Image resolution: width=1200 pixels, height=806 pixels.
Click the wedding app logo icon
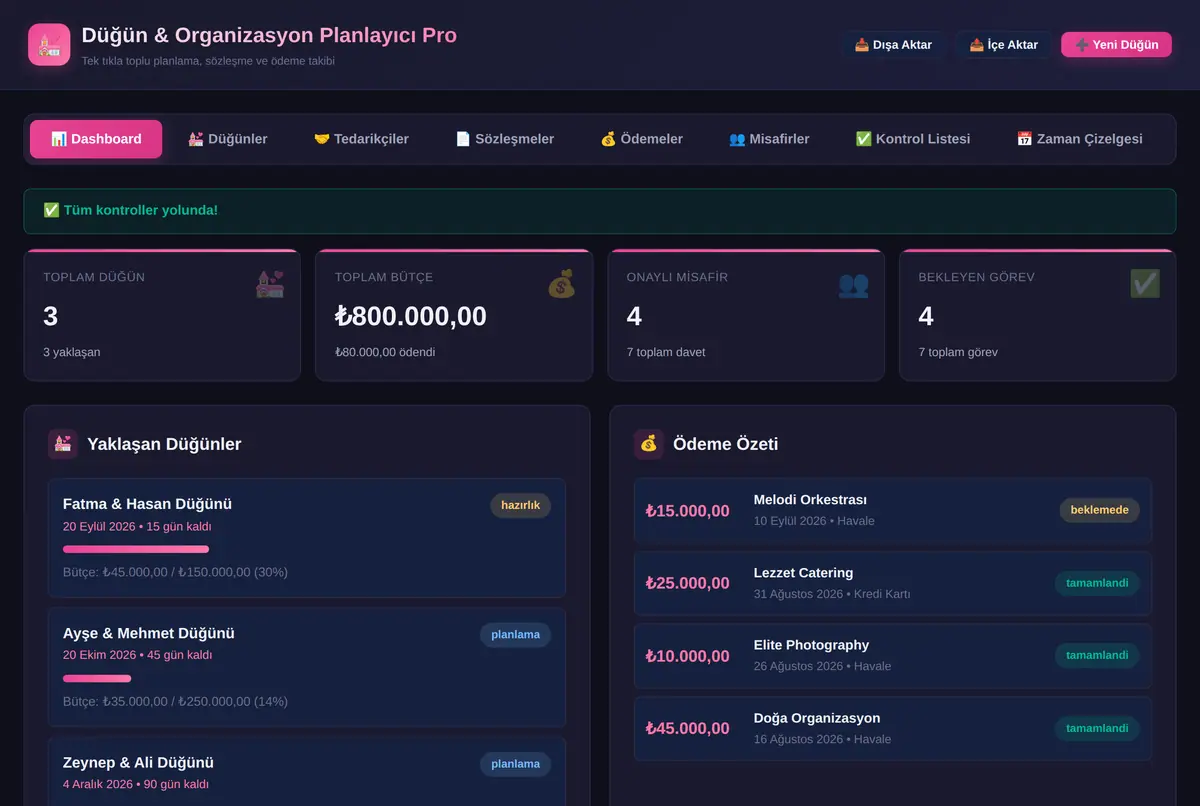pyautogui.click(x=49, y=44)
